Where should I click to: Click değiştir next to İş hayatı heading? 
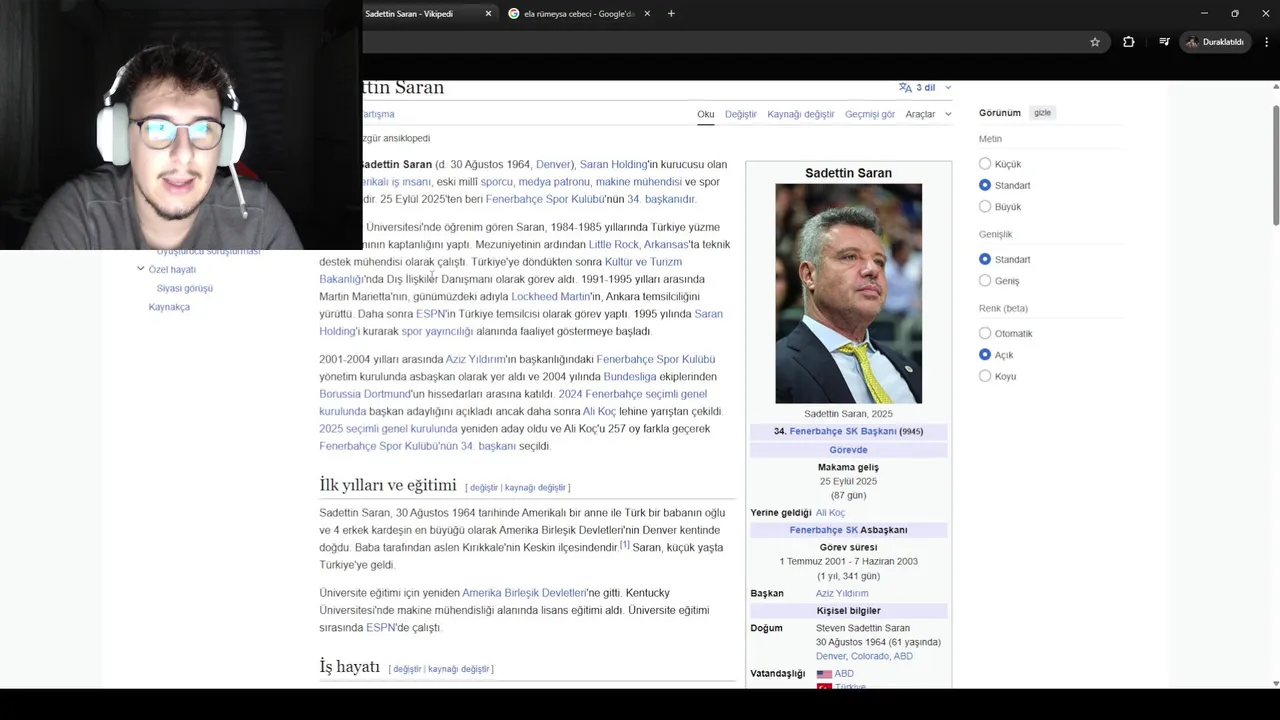point(407,669)
